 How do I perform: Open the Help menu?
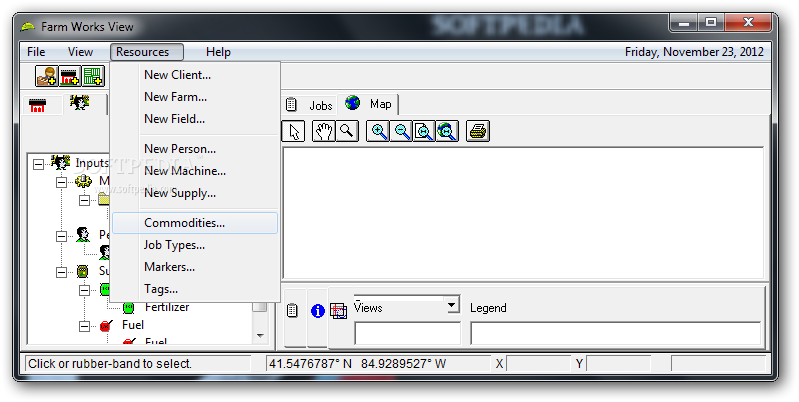[x=218, y=52]
